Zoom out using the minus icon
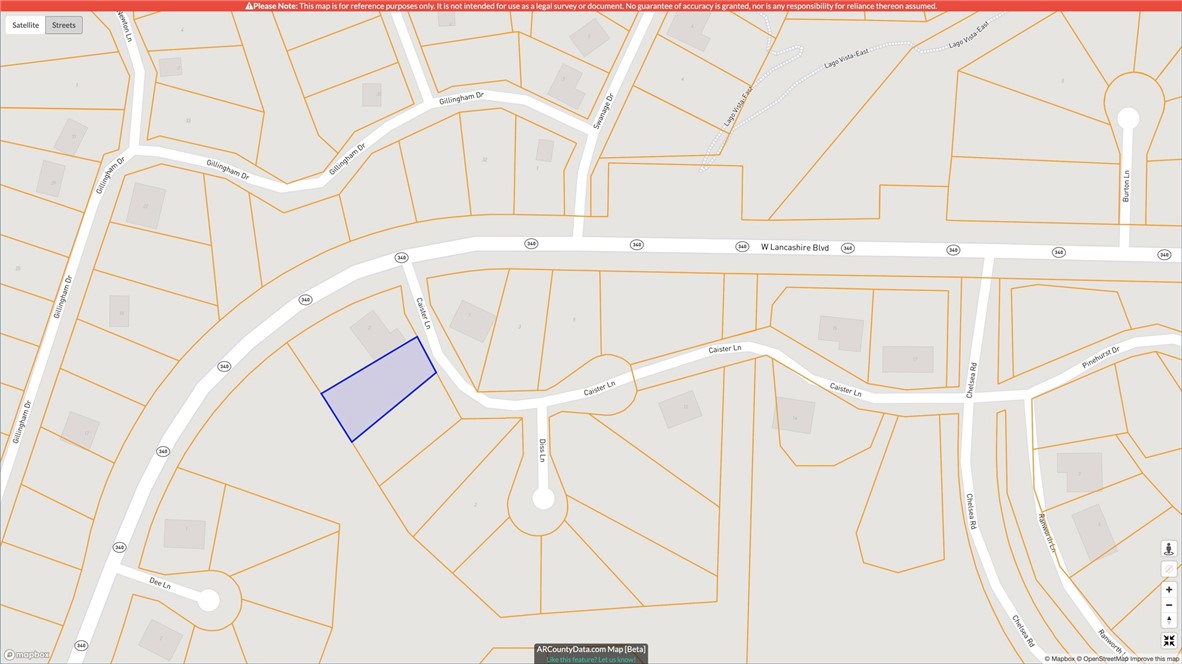 (1168, 604)
